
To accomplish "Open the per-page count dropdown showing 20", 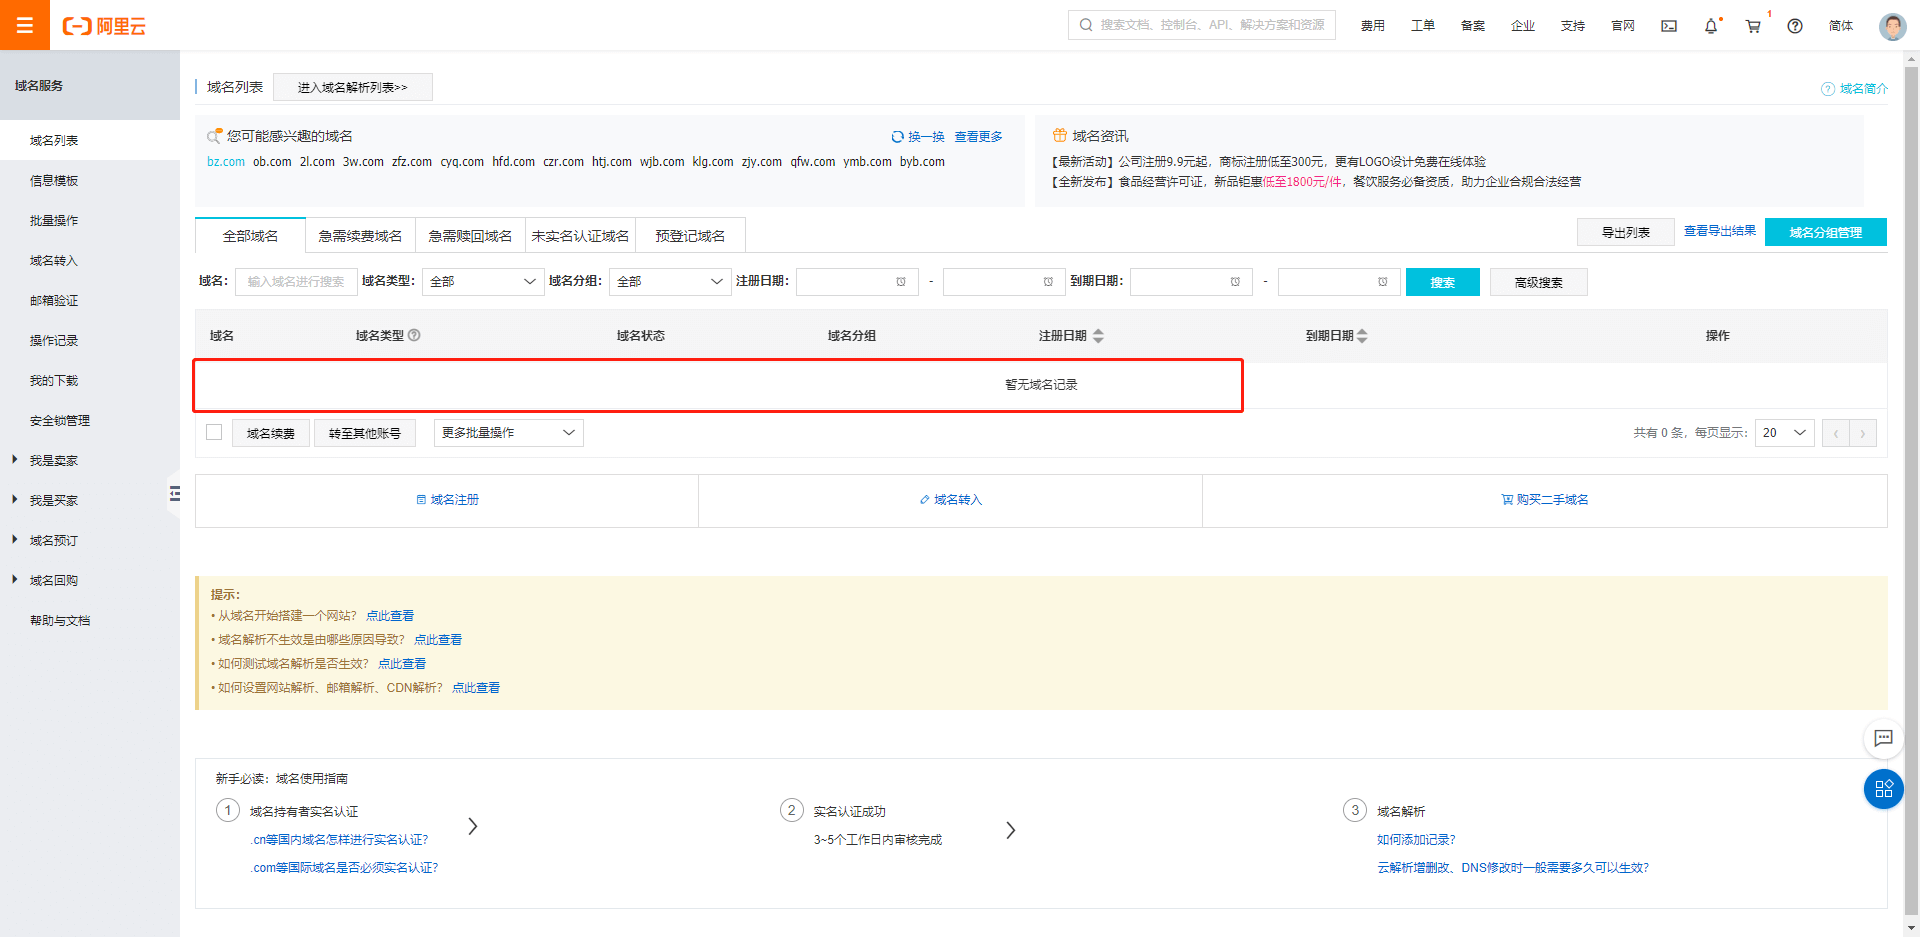I will [x=1784, y=433].
